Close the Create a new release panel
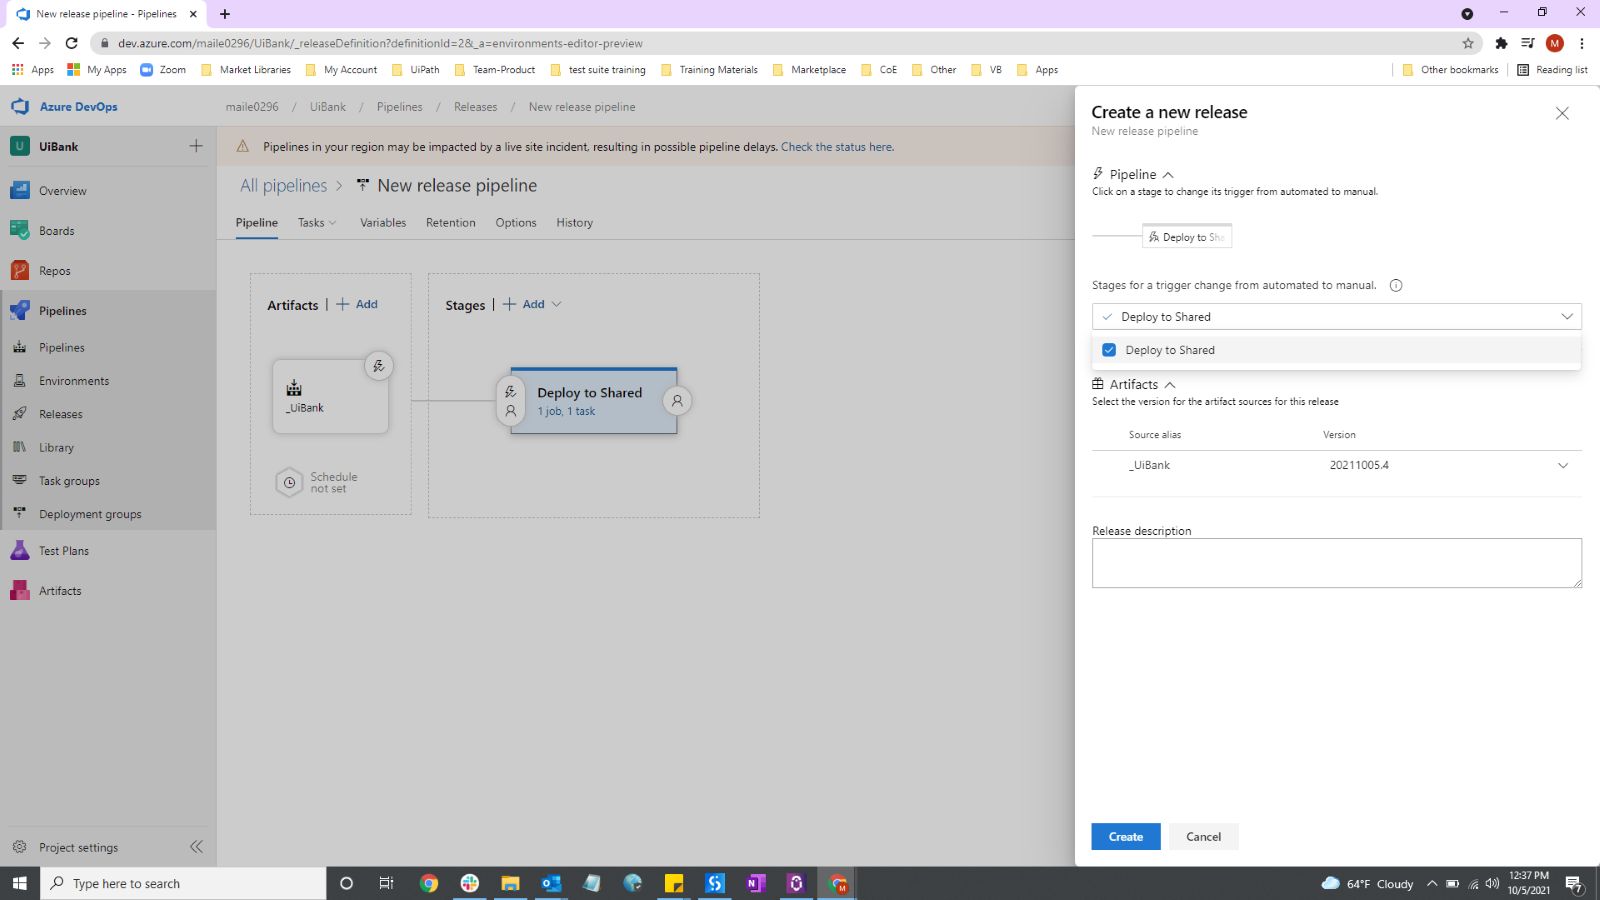1600x900 pixels. tap(1562, 113)
